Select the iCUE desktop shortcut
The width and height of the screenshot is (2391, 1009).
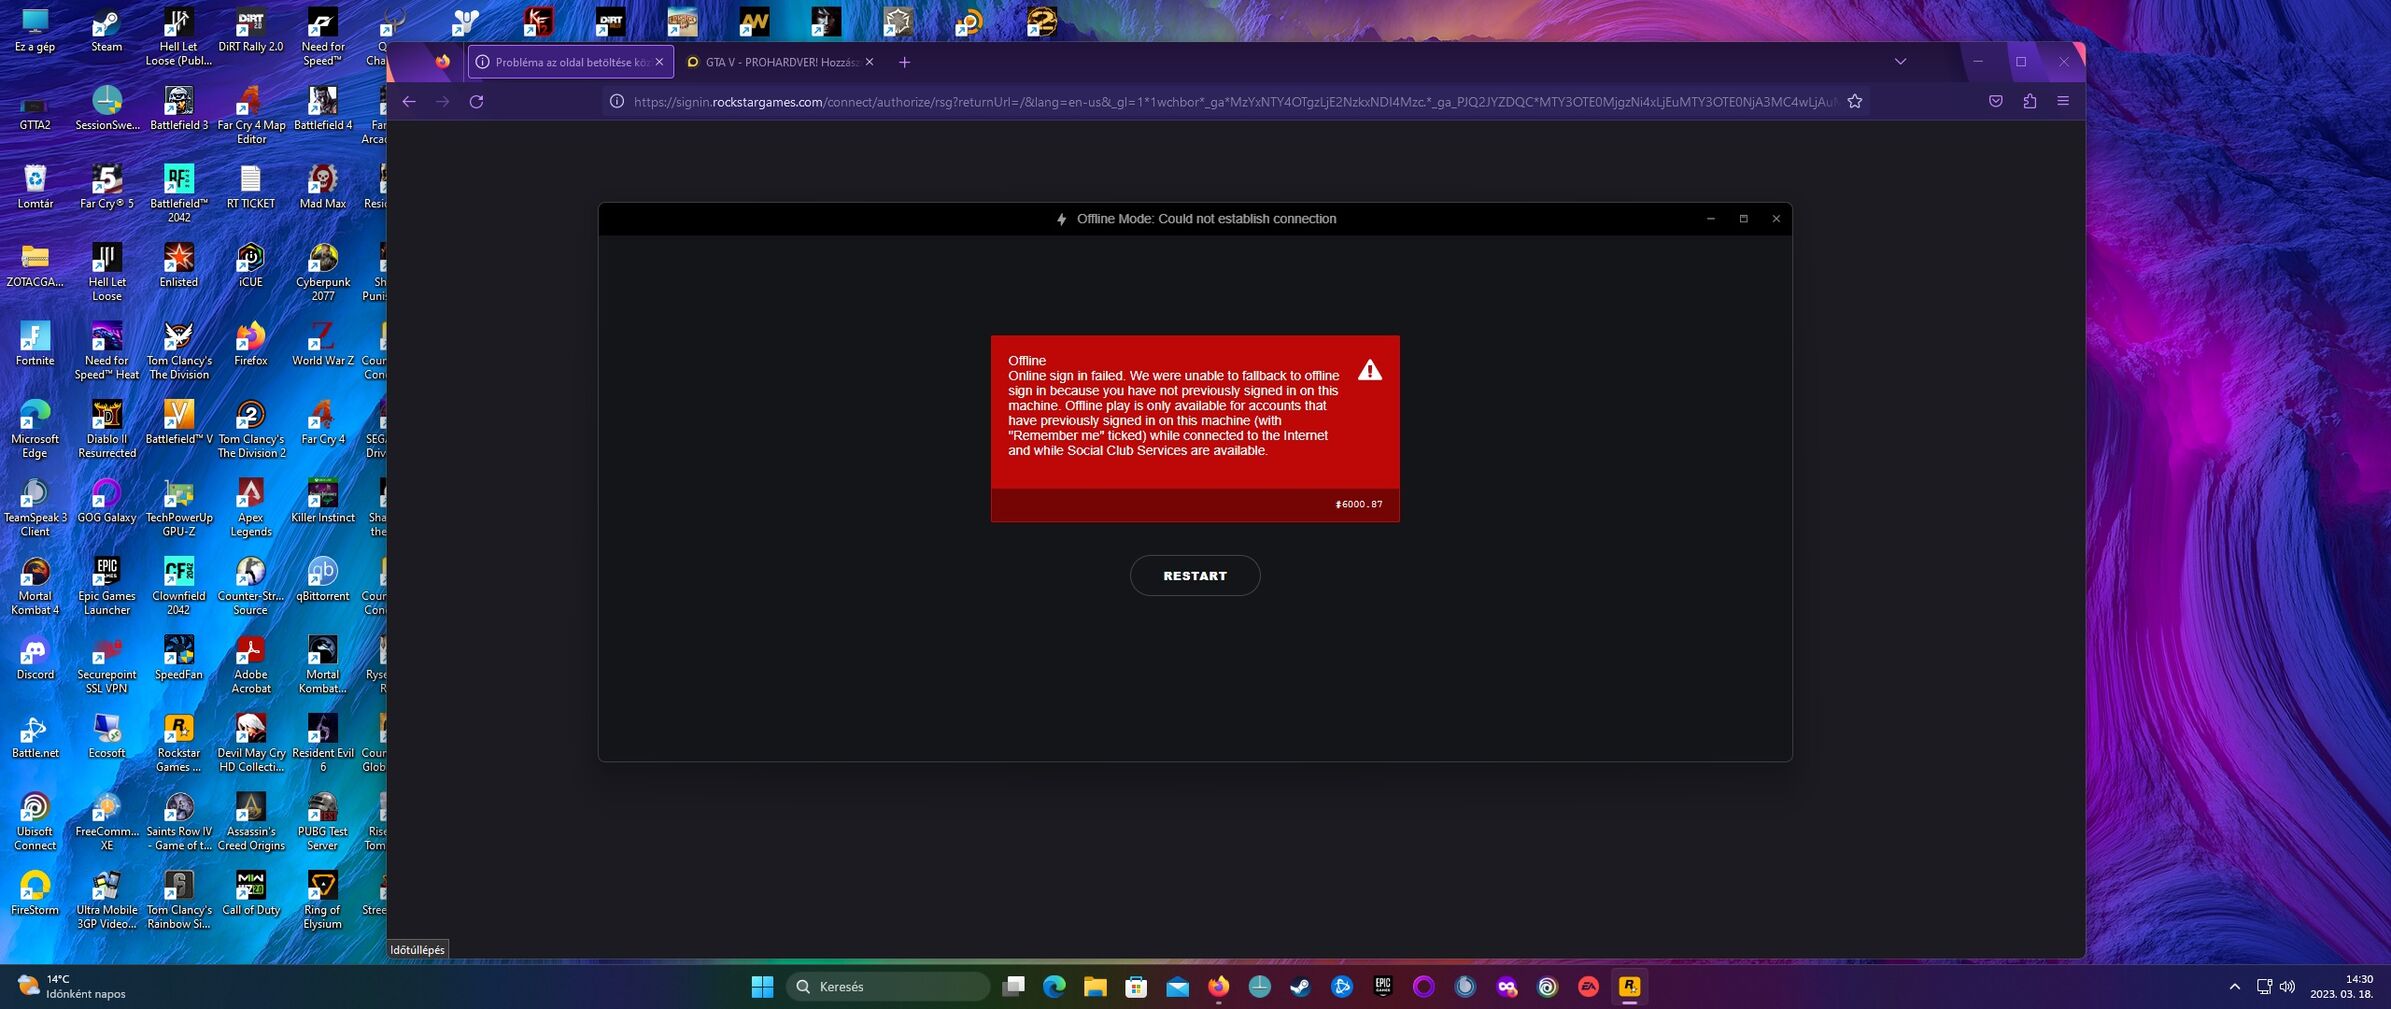[251, 266]
